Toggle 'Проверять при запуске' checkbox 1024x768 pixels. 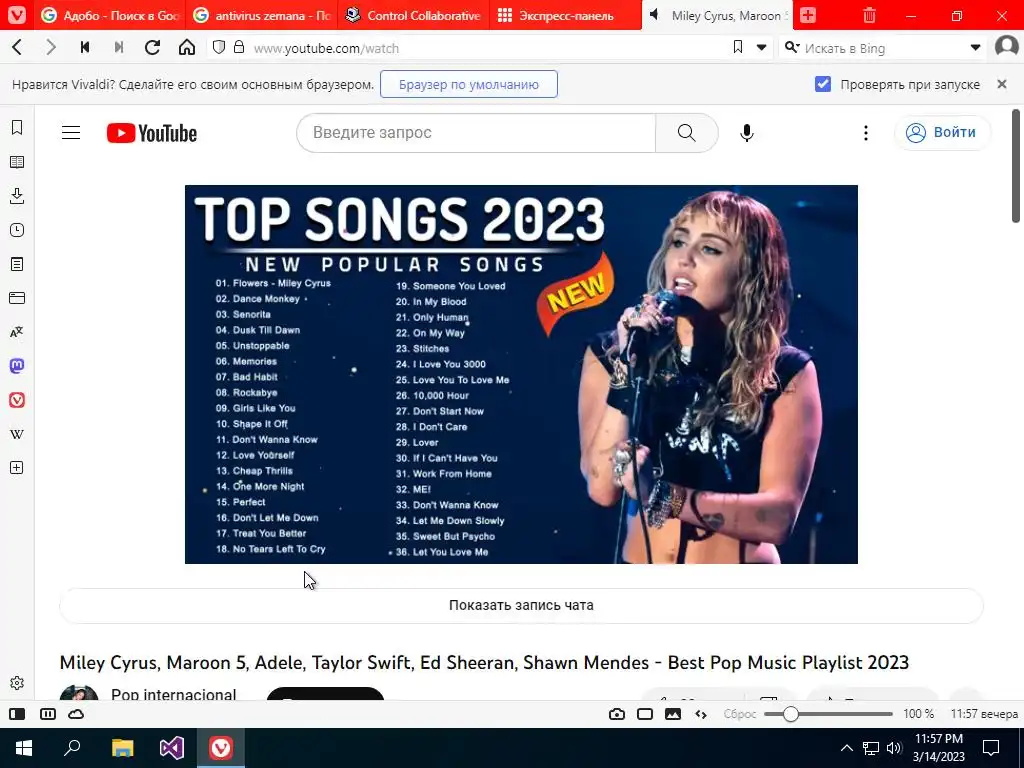[823, 84]
